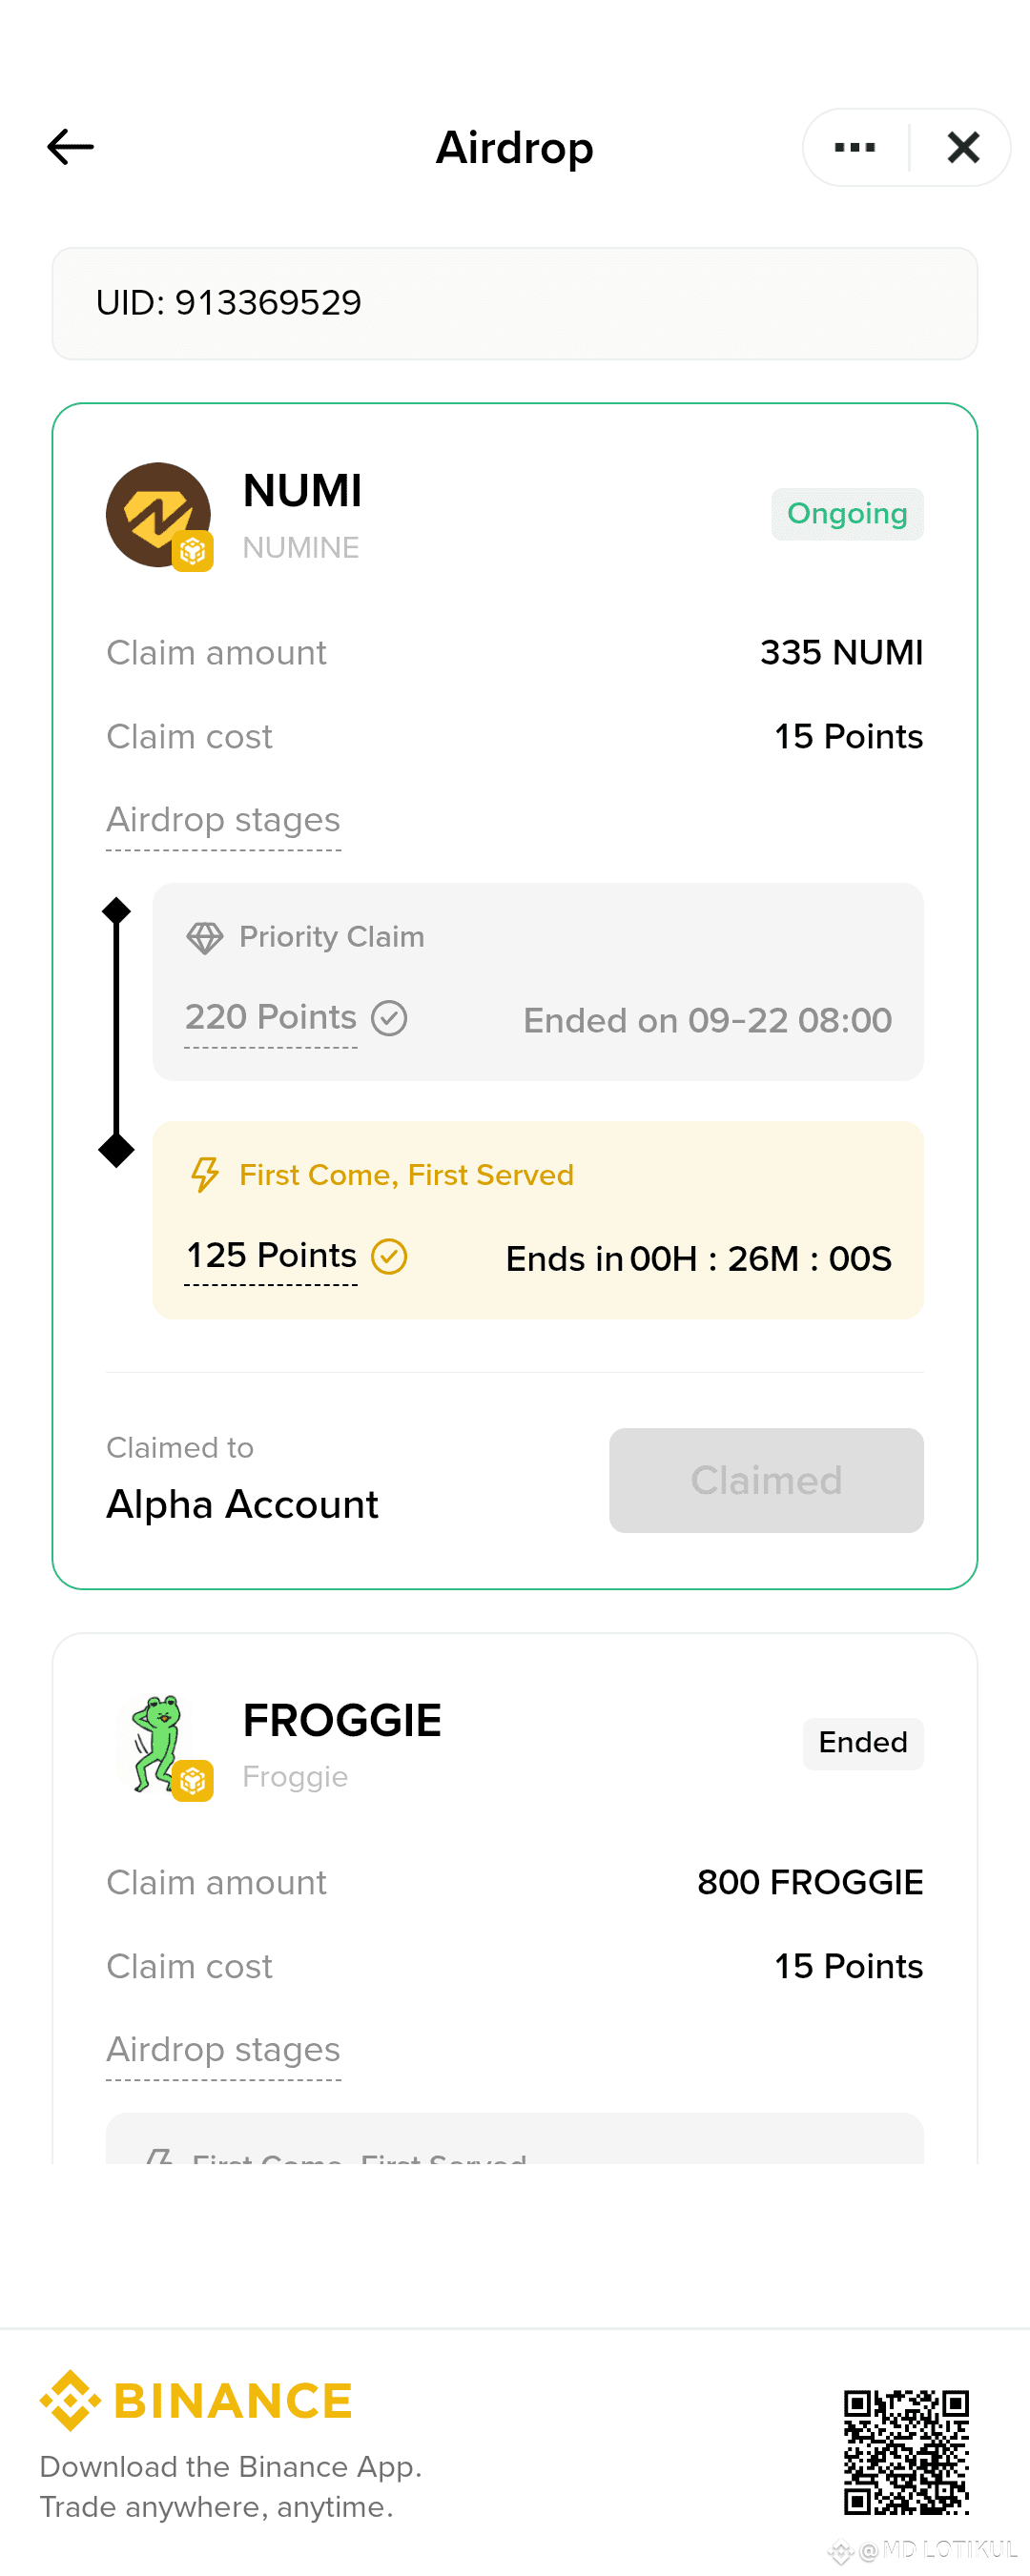Select the UID 913369529 field
Screen dimensions: 1030x2576
tap(514, 303)
